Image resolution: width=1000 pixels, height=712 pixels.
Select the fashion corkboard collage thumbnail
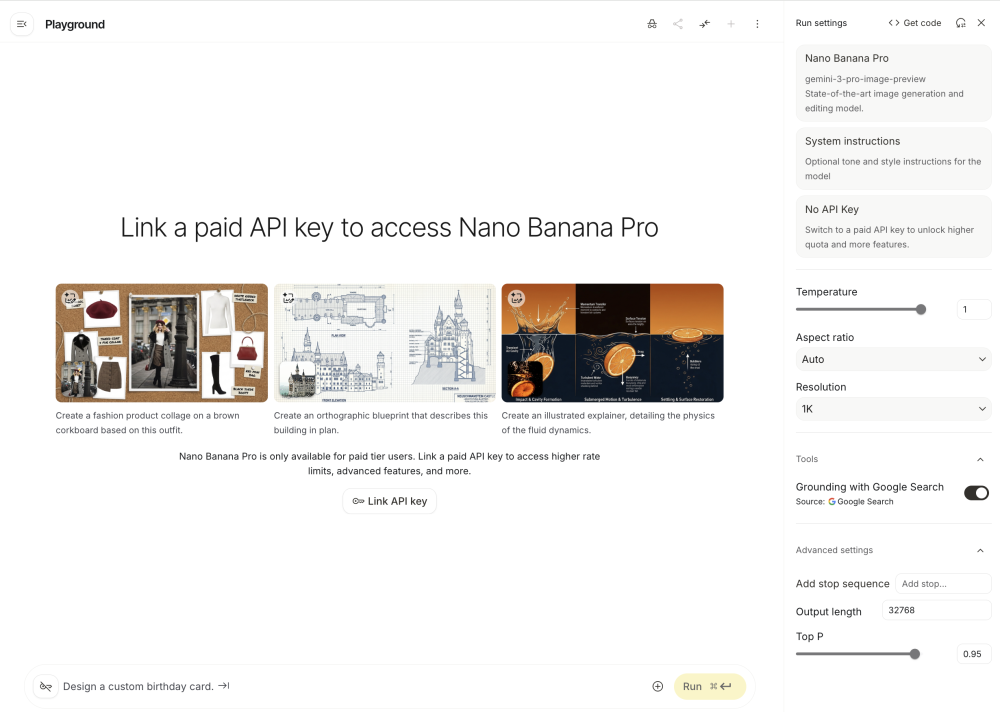tap(162, 343)
